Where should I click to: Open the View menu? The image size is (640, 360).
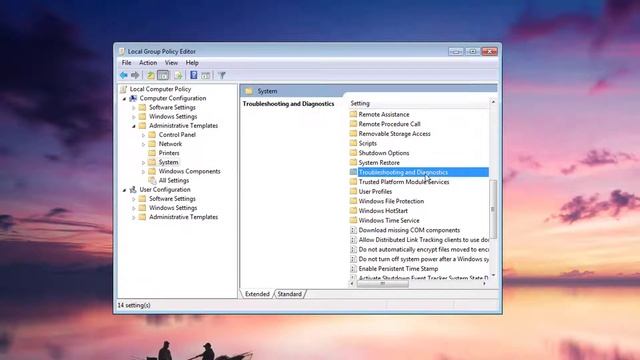(x=171, y=63)
